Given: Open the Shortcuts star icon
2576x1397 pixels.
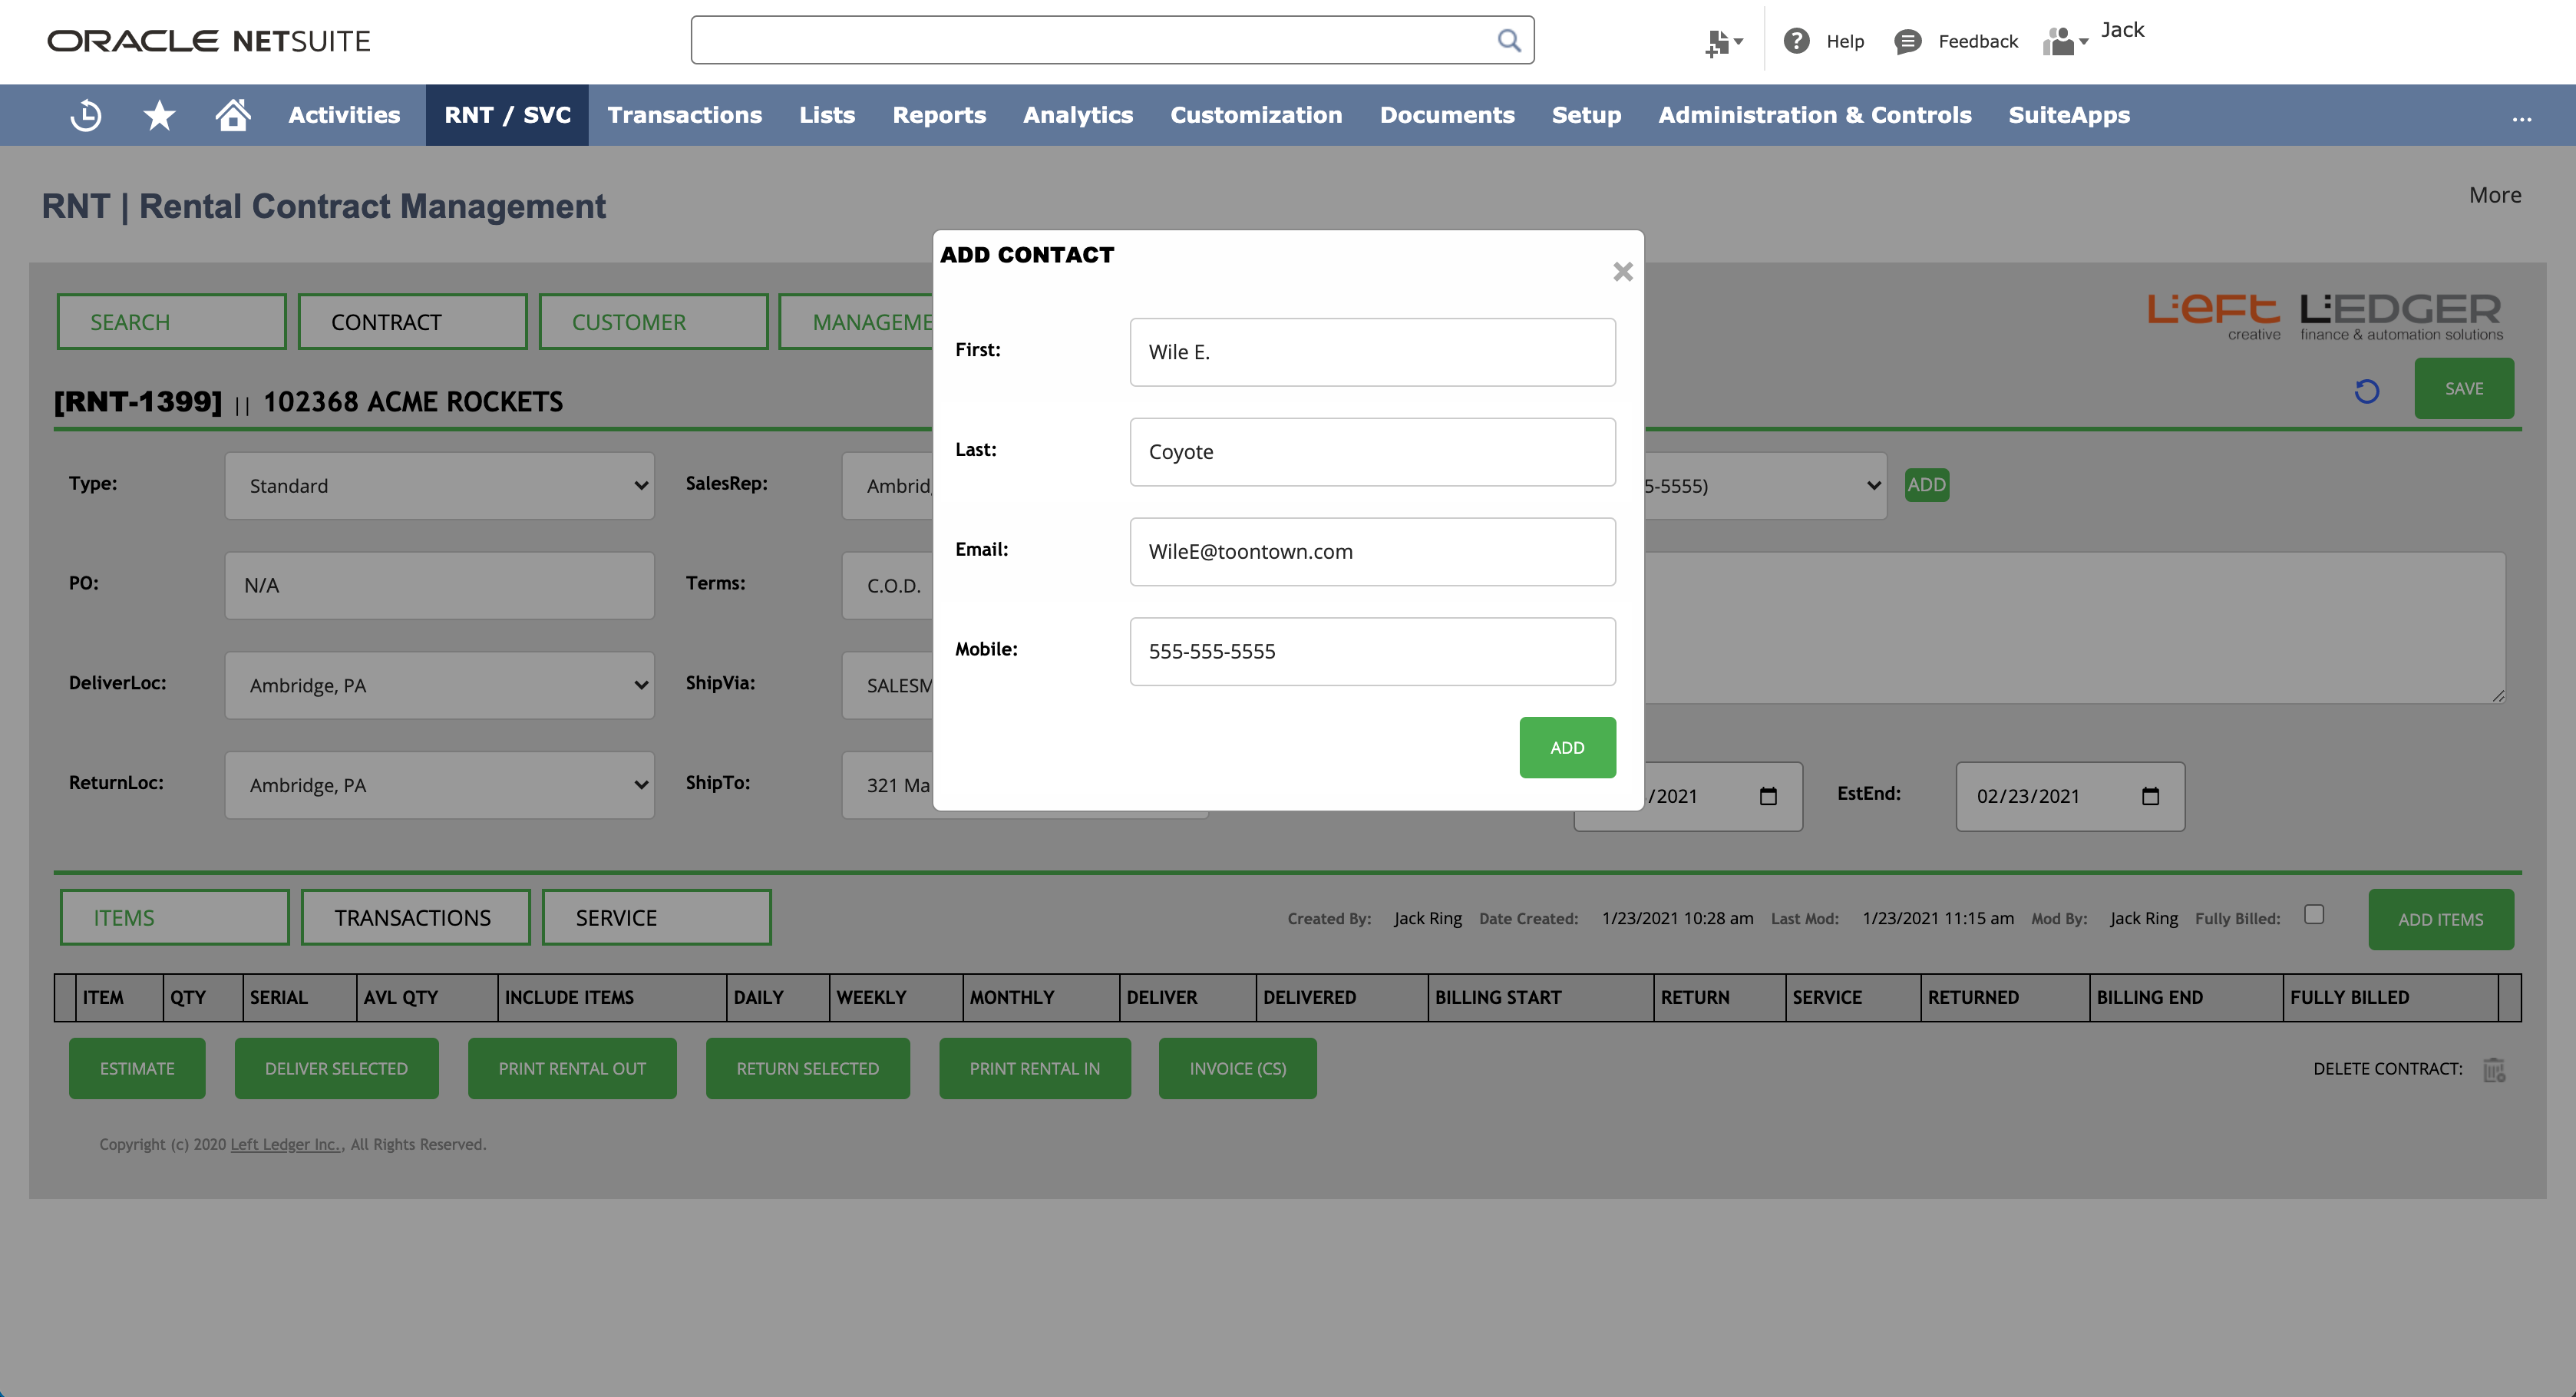Looking at the screenshot, I should coord(159,116).
